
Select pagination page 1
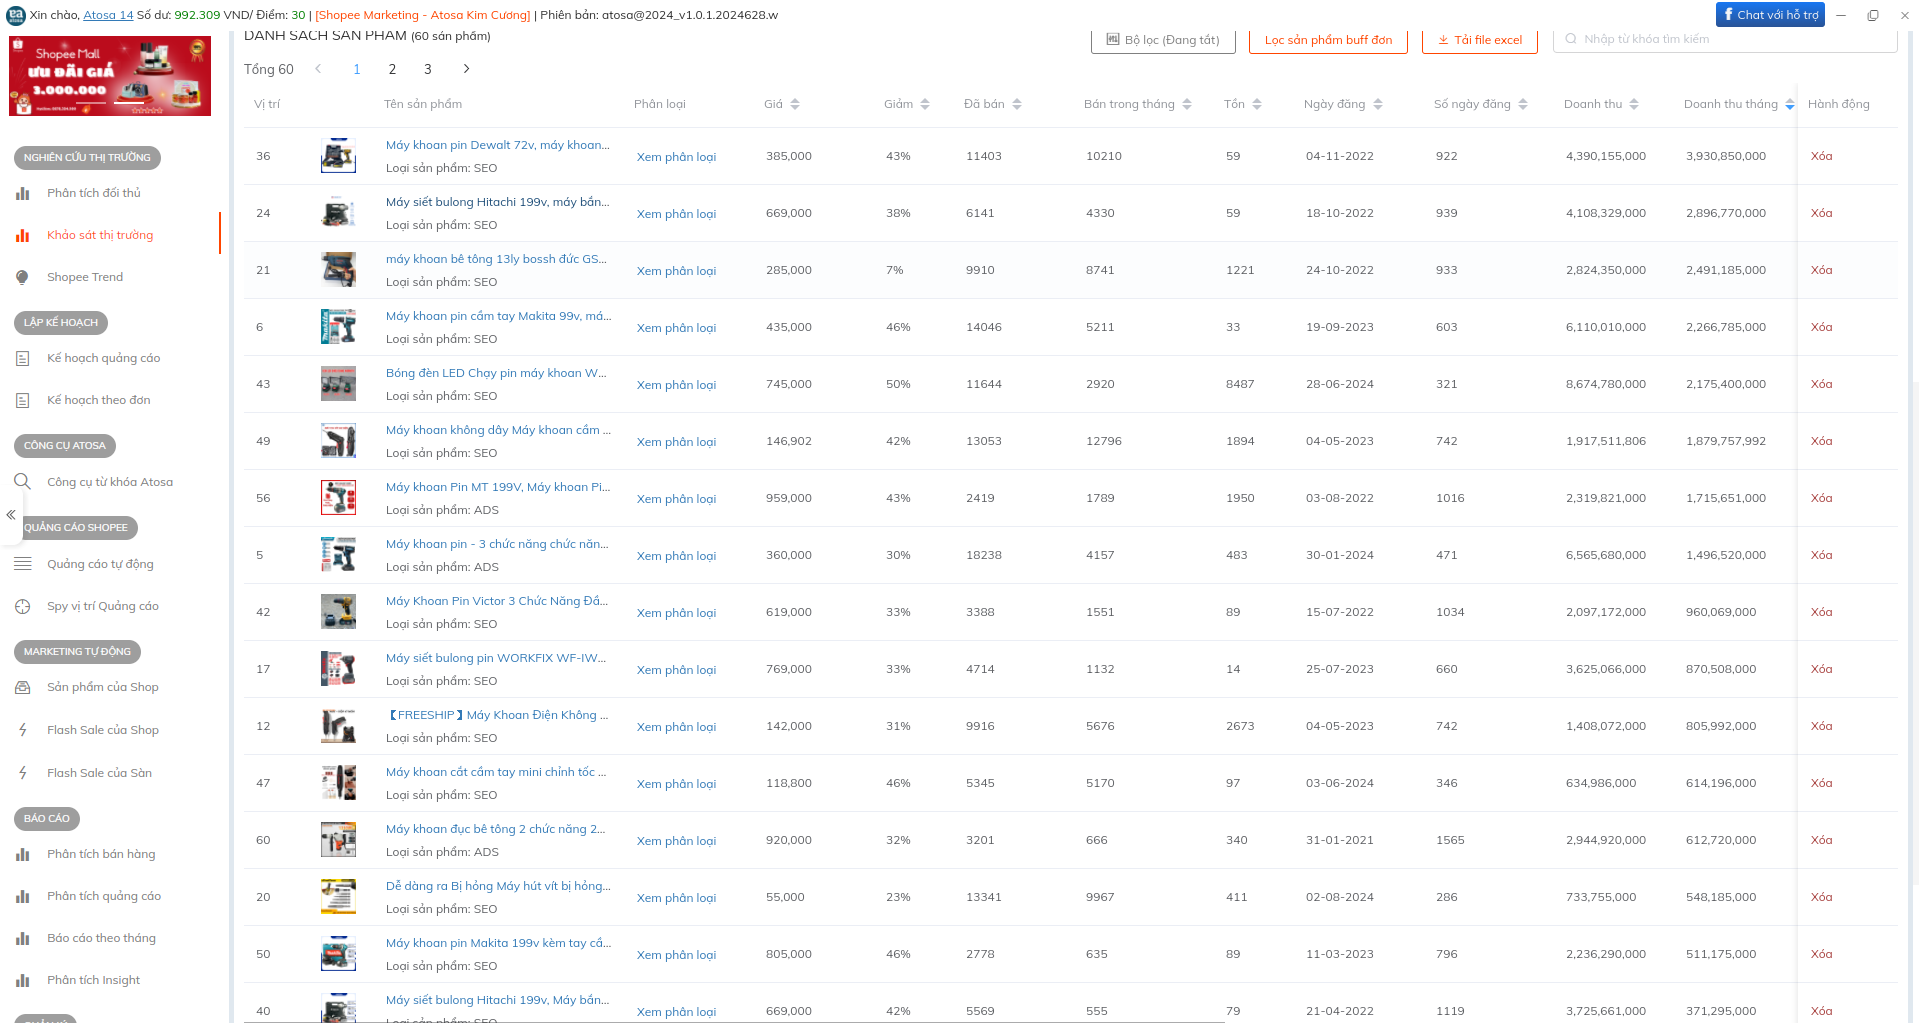(x=357, y=69)
